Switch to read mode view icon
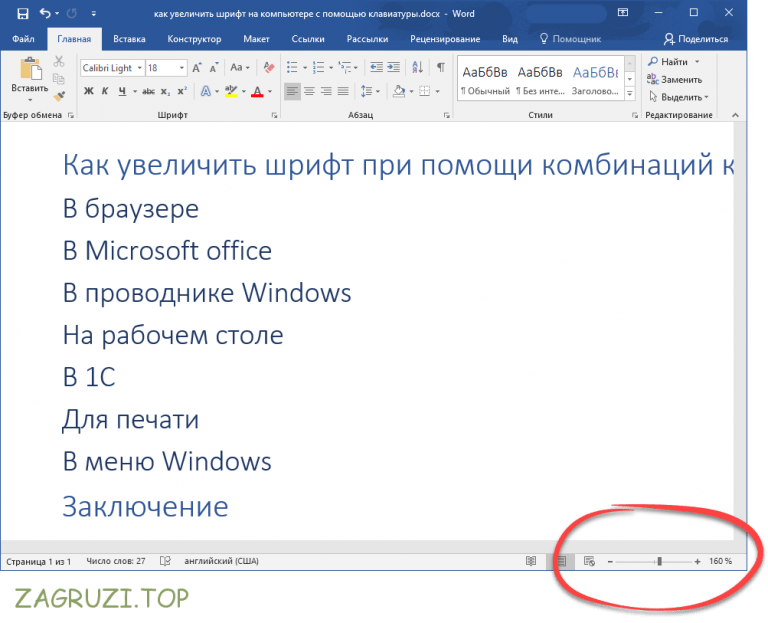 tap(531, 561)
